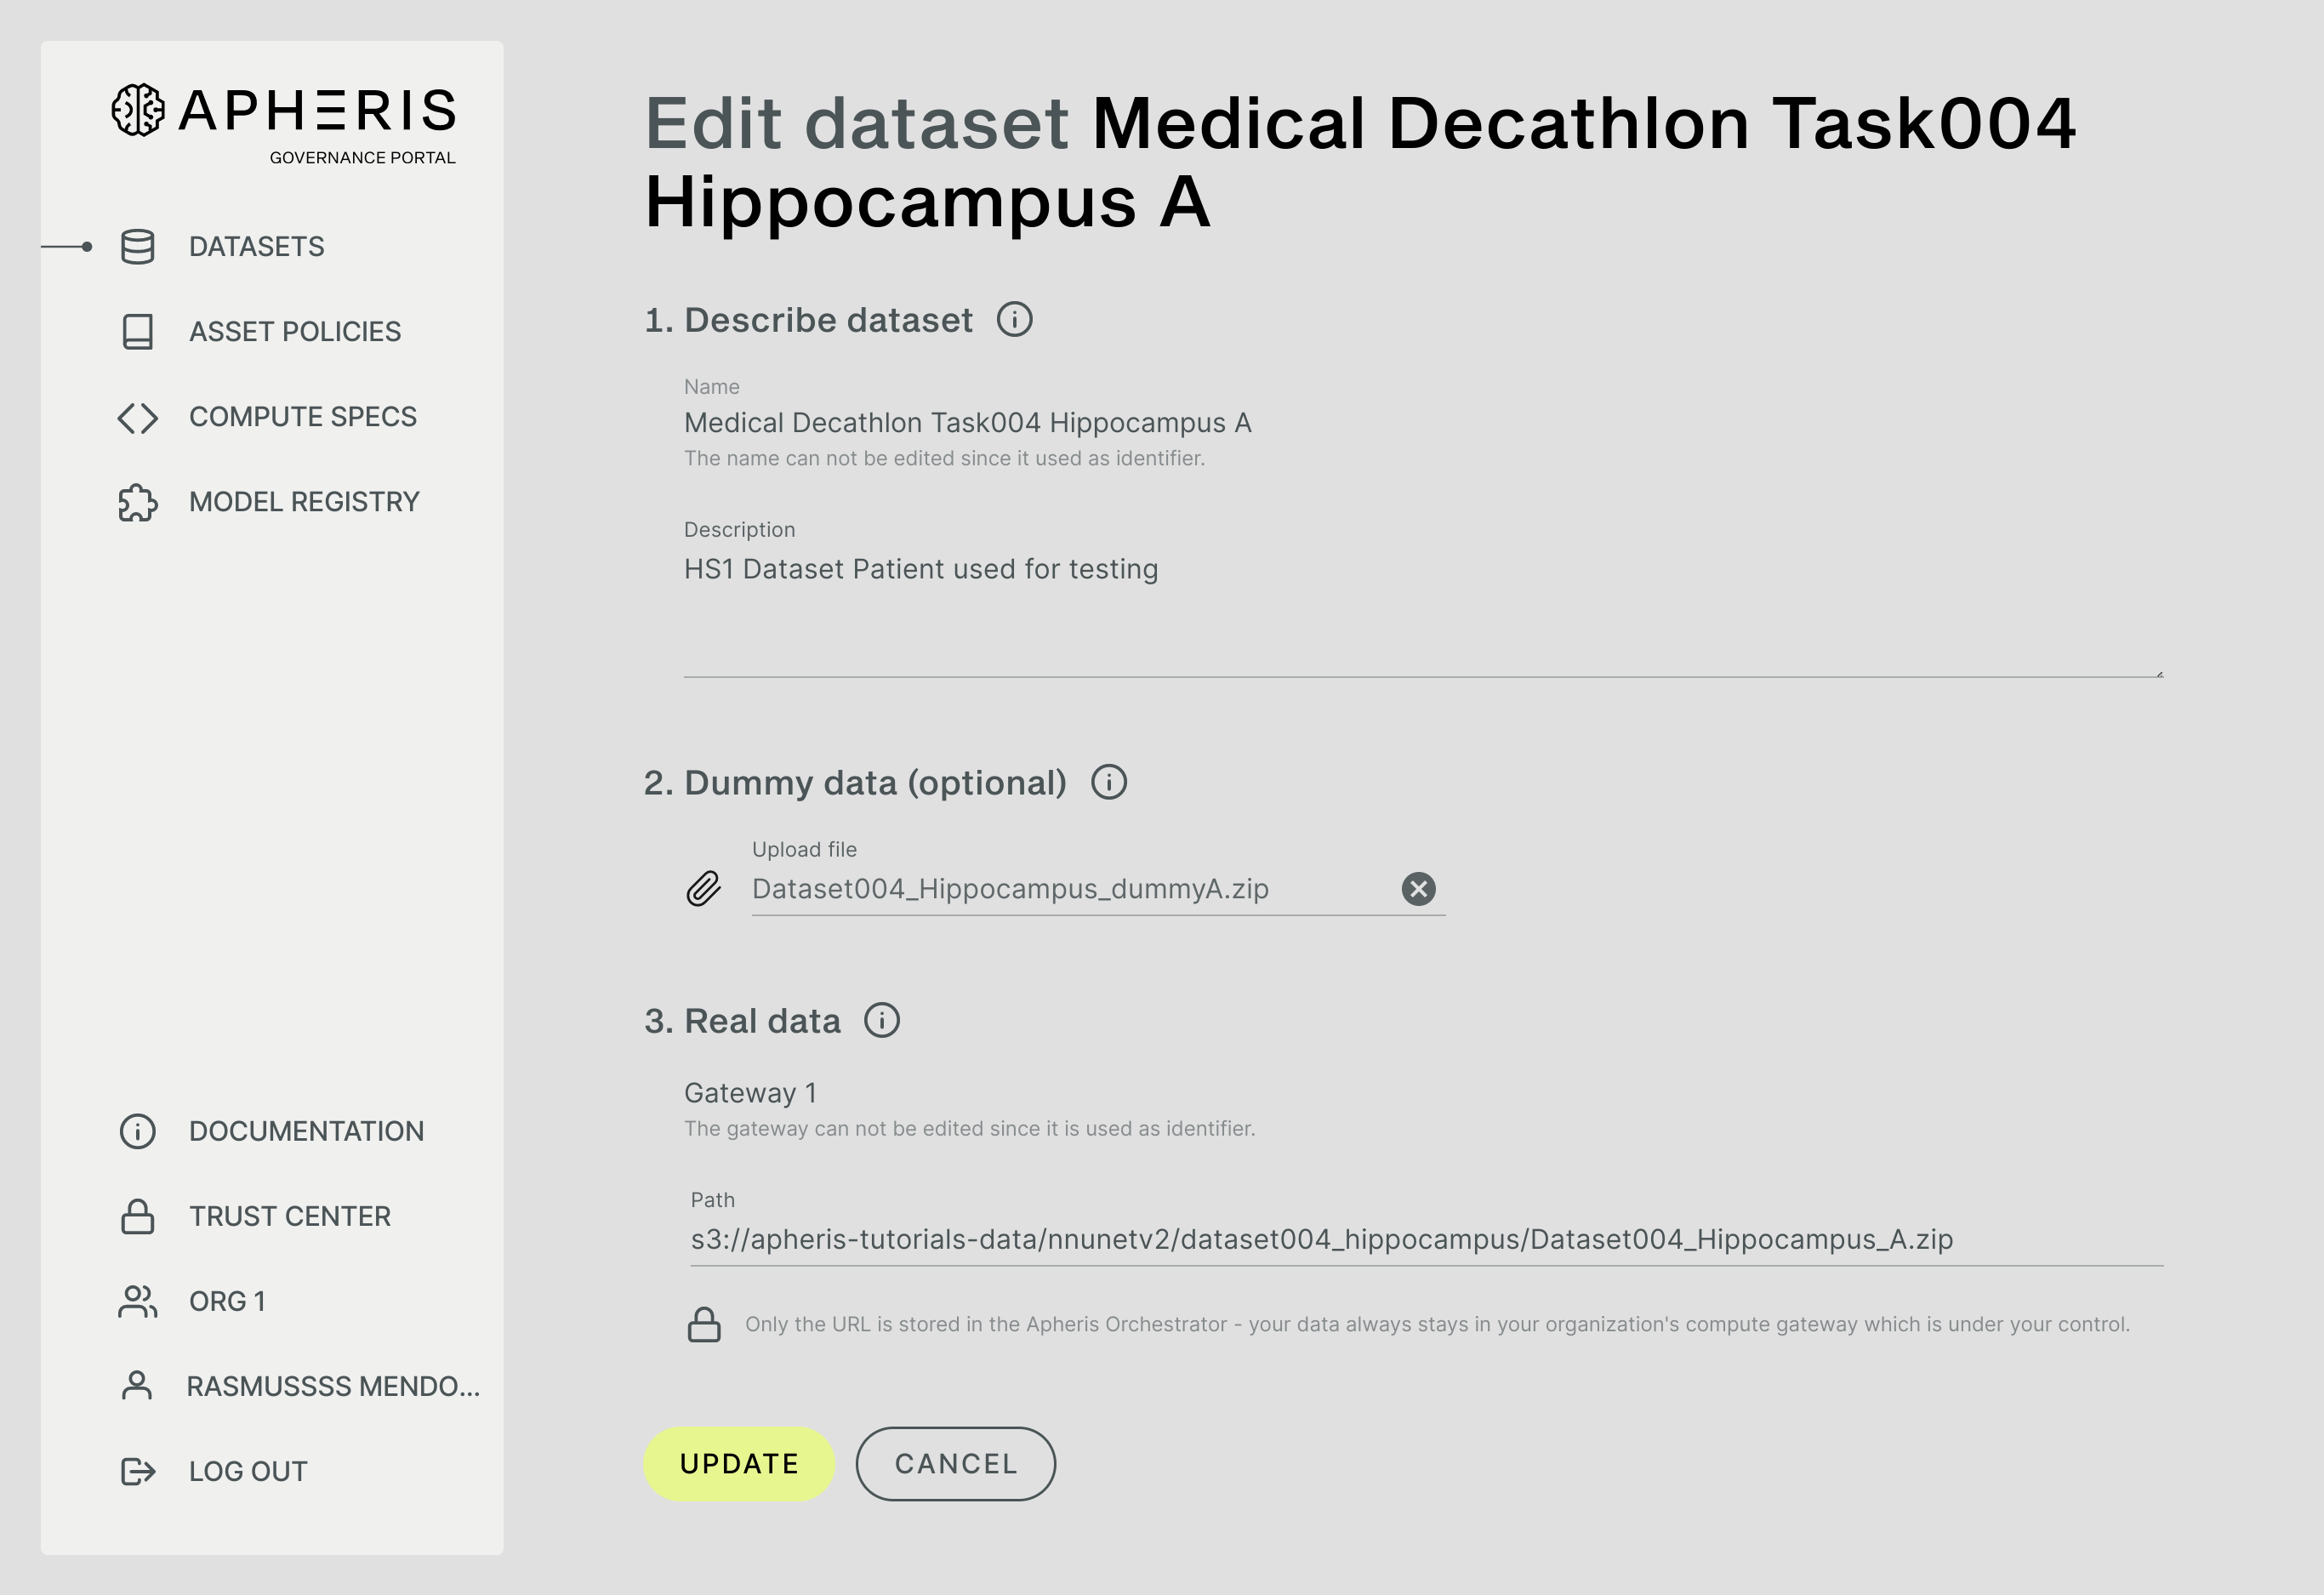The width and height of the screenshot is (2324, 1595).
Task: Click the paperclip attachment icon
Action: 703,888
